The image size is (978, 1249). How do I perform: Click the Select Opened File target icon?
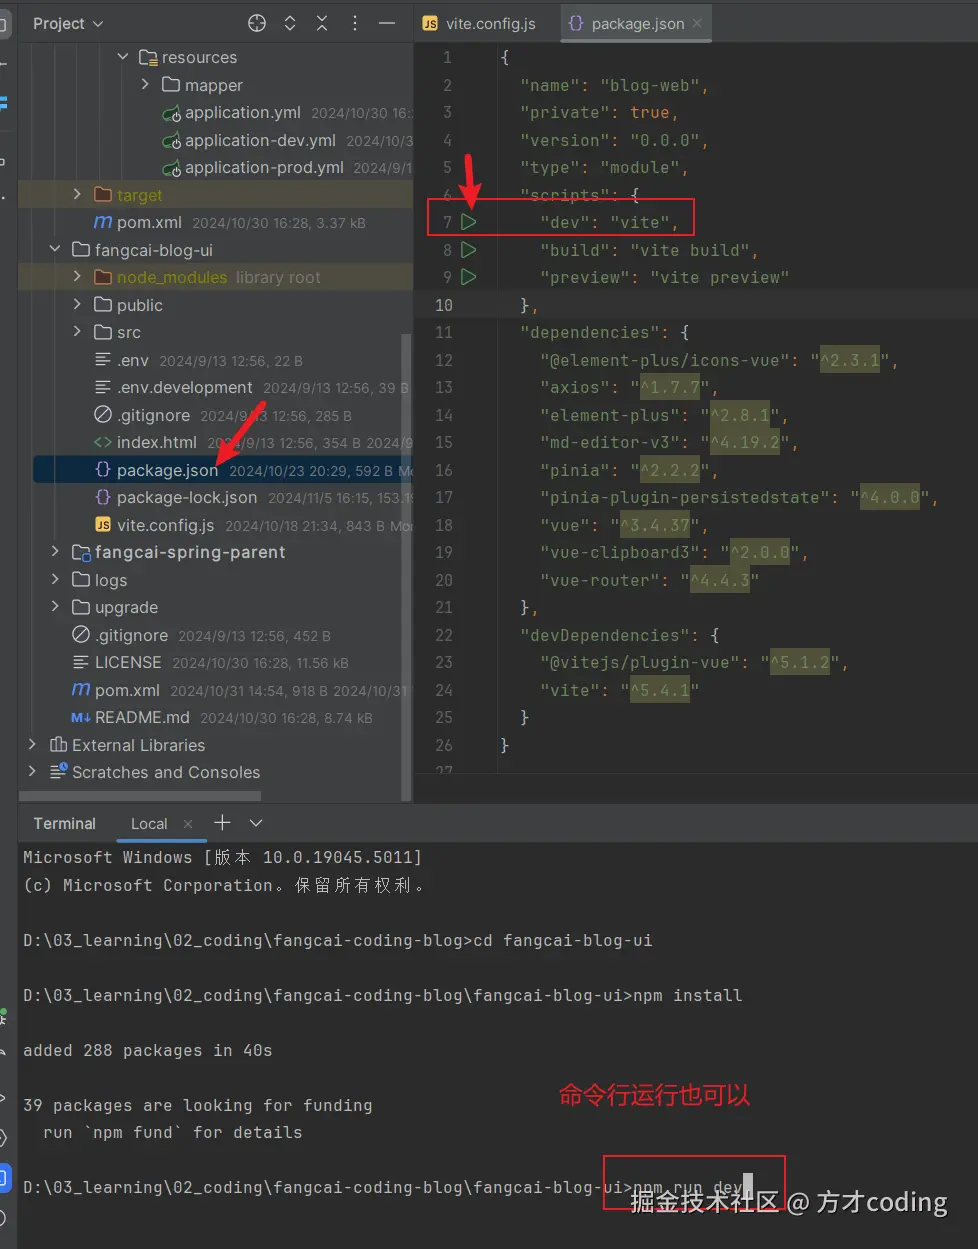coord(257,23)
